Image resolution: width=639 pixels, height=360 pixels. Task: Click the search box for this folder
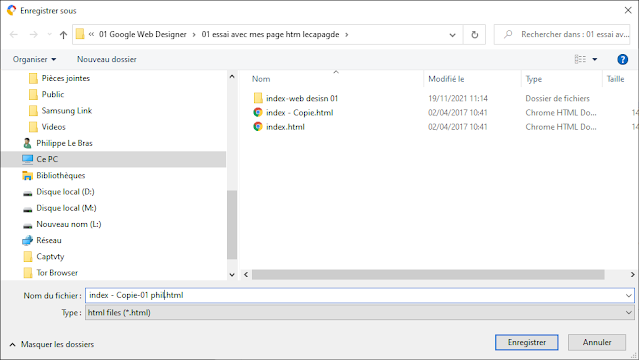click(562, 35)
